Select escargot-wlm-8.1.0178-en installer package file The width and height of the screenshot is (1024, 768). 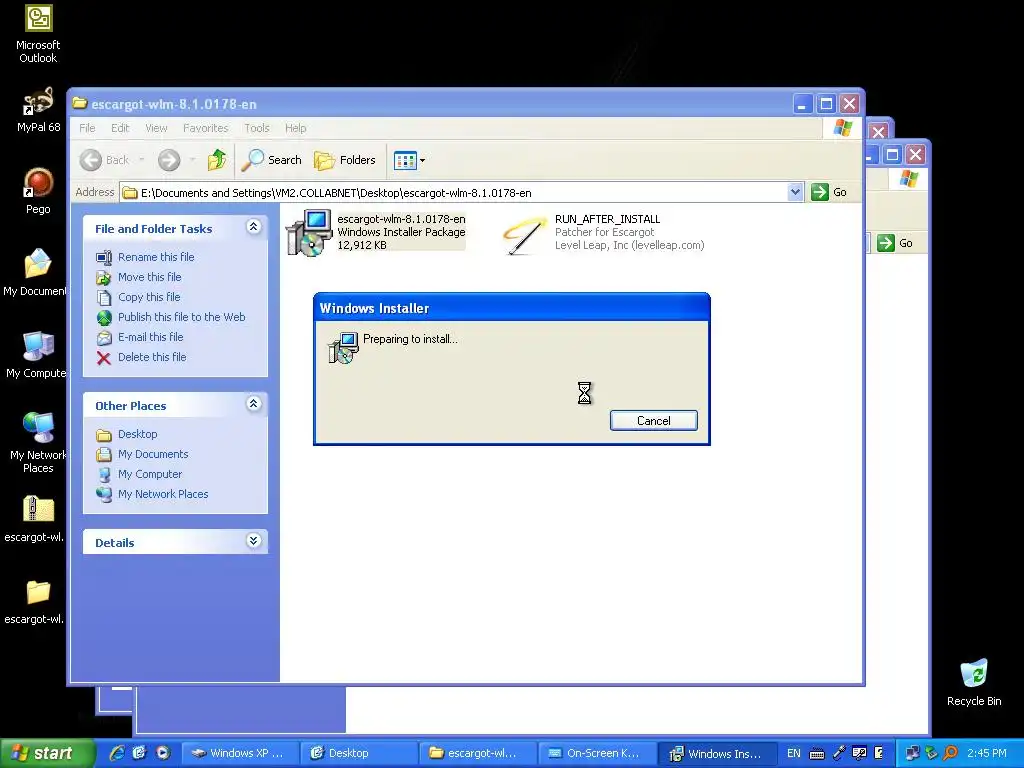click(x=376, y=232)
